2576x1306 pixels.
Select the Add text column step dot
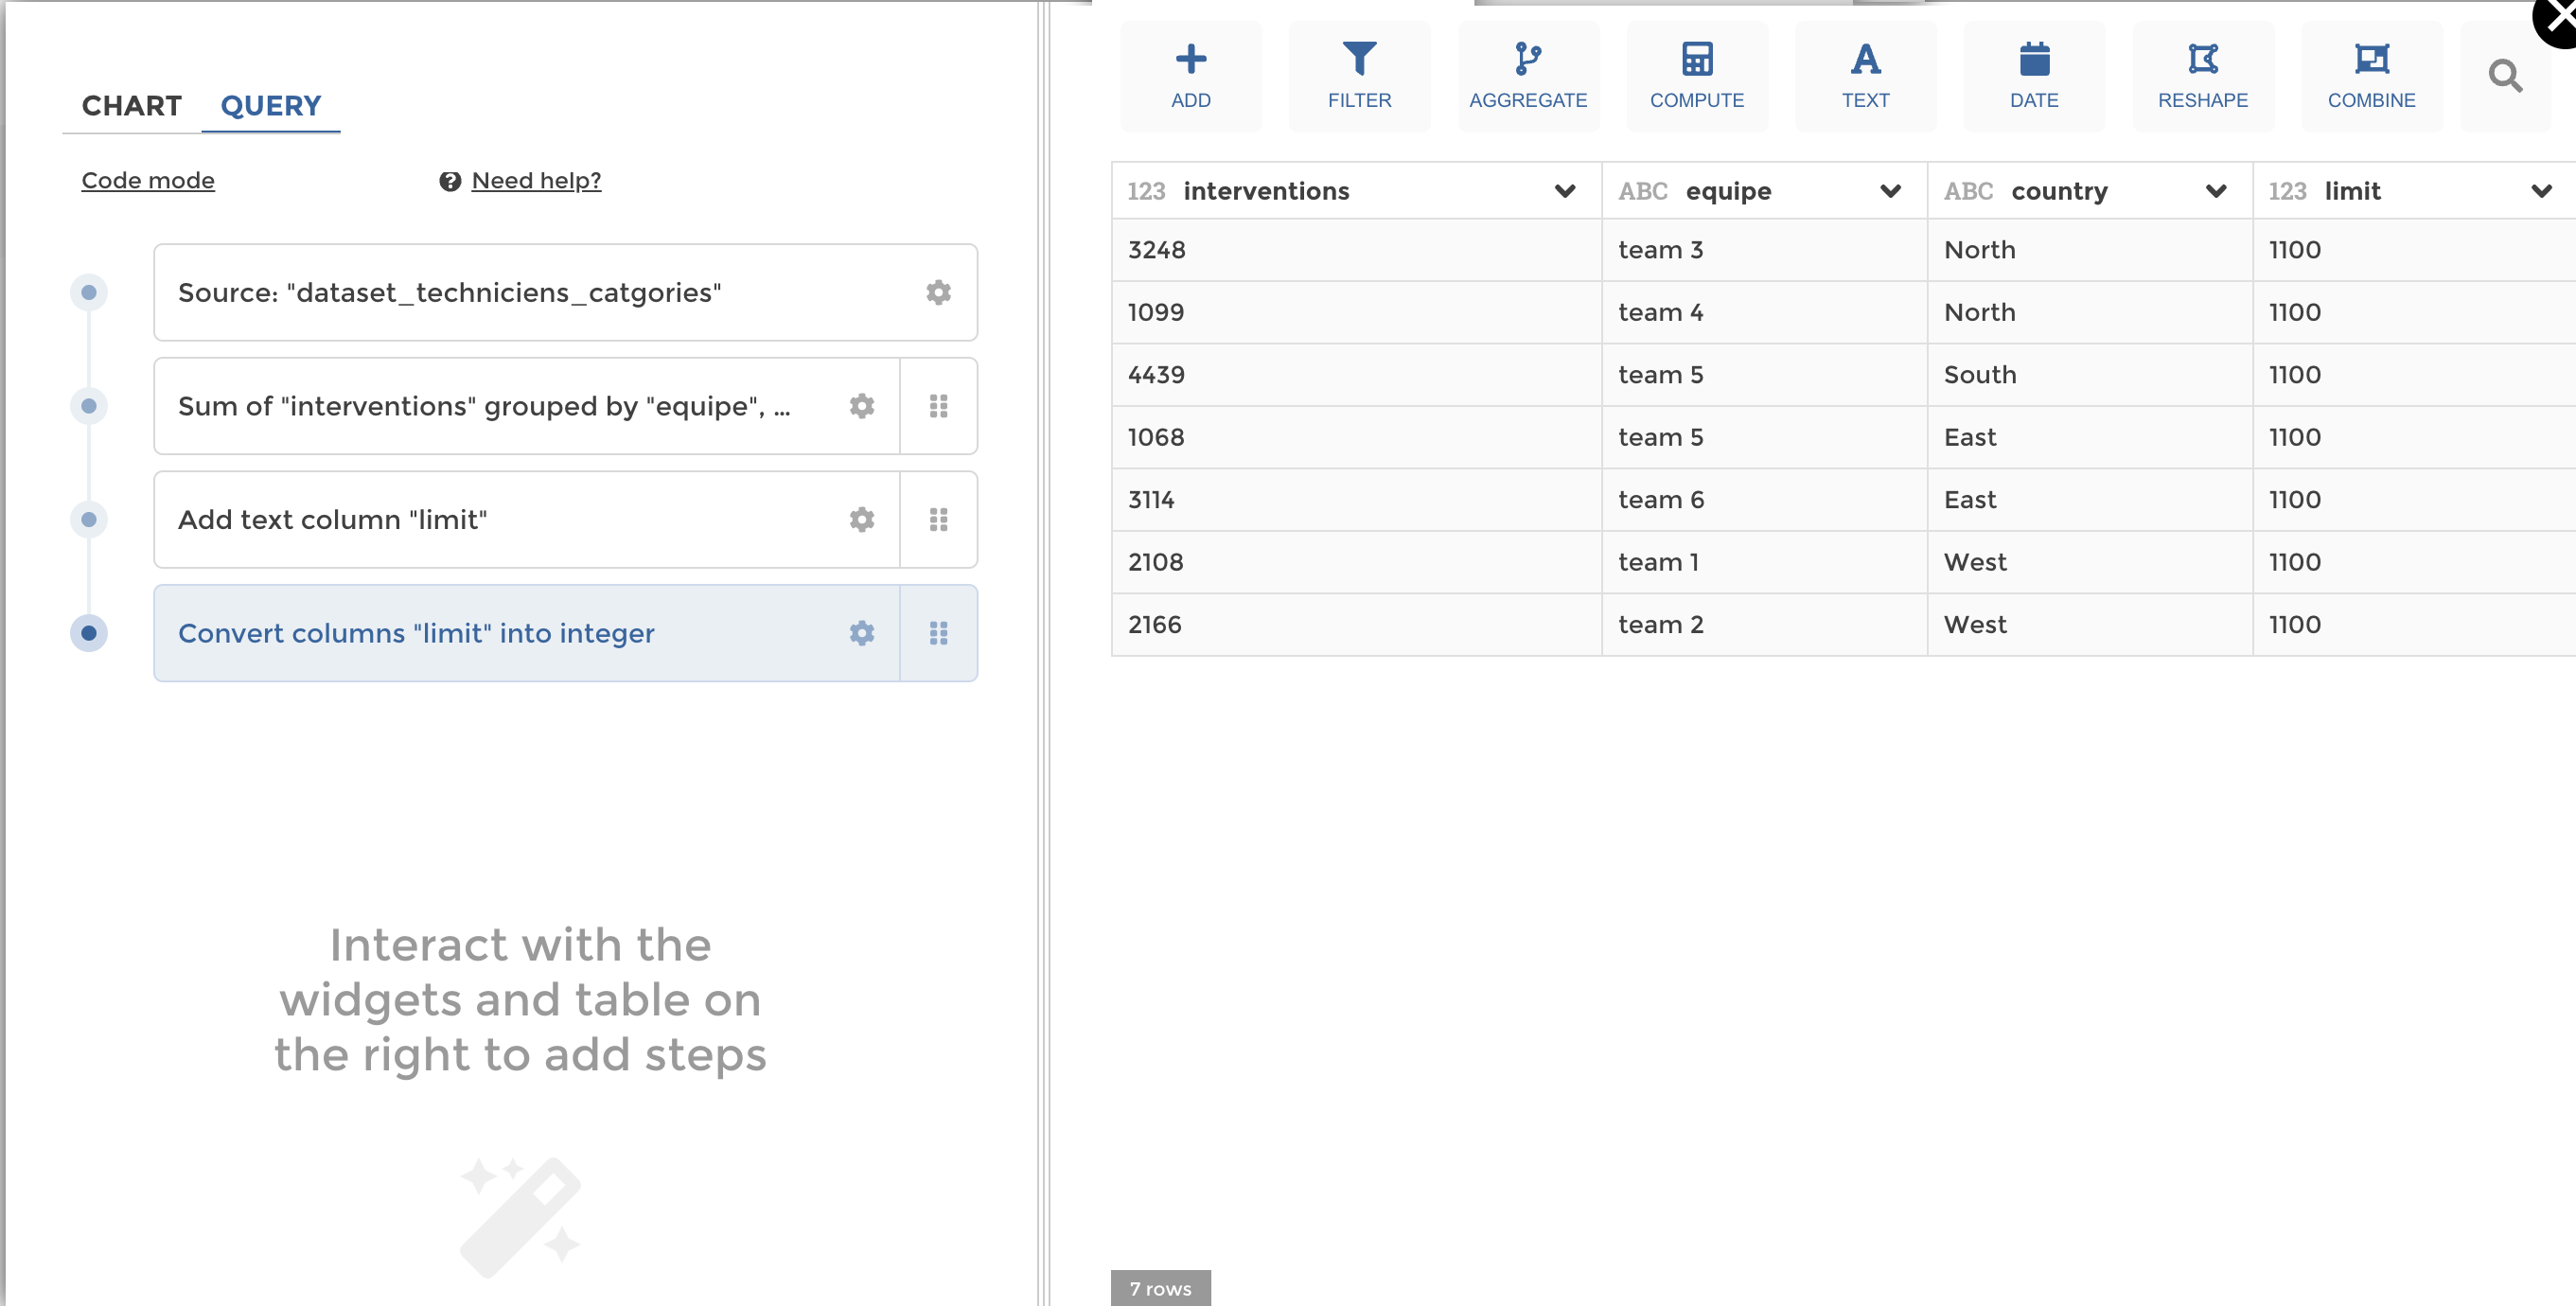[x=89, y=519]
